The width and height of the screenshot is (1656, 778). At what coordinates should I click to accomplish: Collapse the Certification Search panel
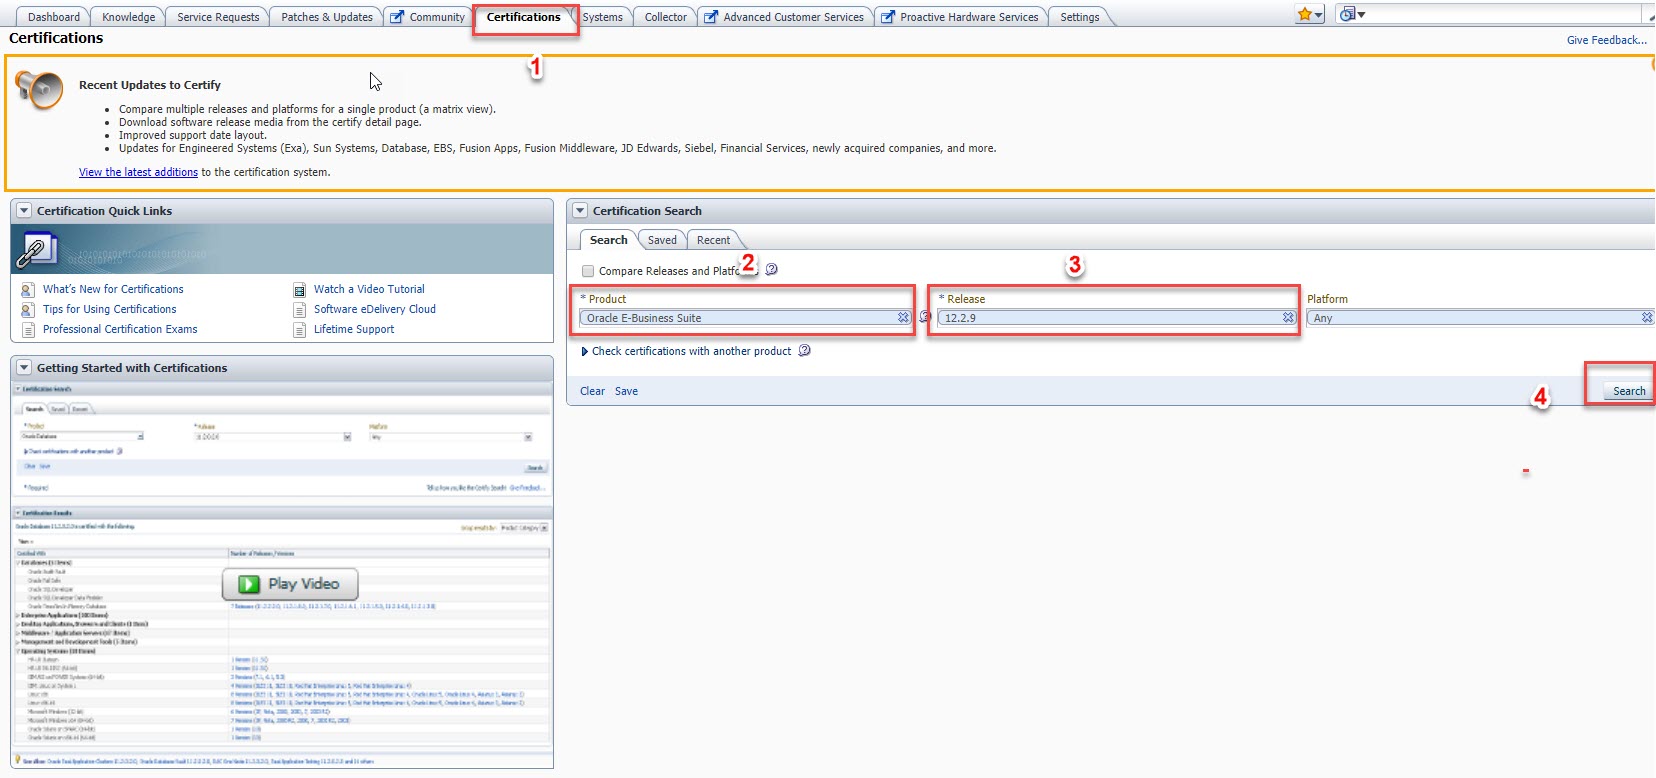580,211
